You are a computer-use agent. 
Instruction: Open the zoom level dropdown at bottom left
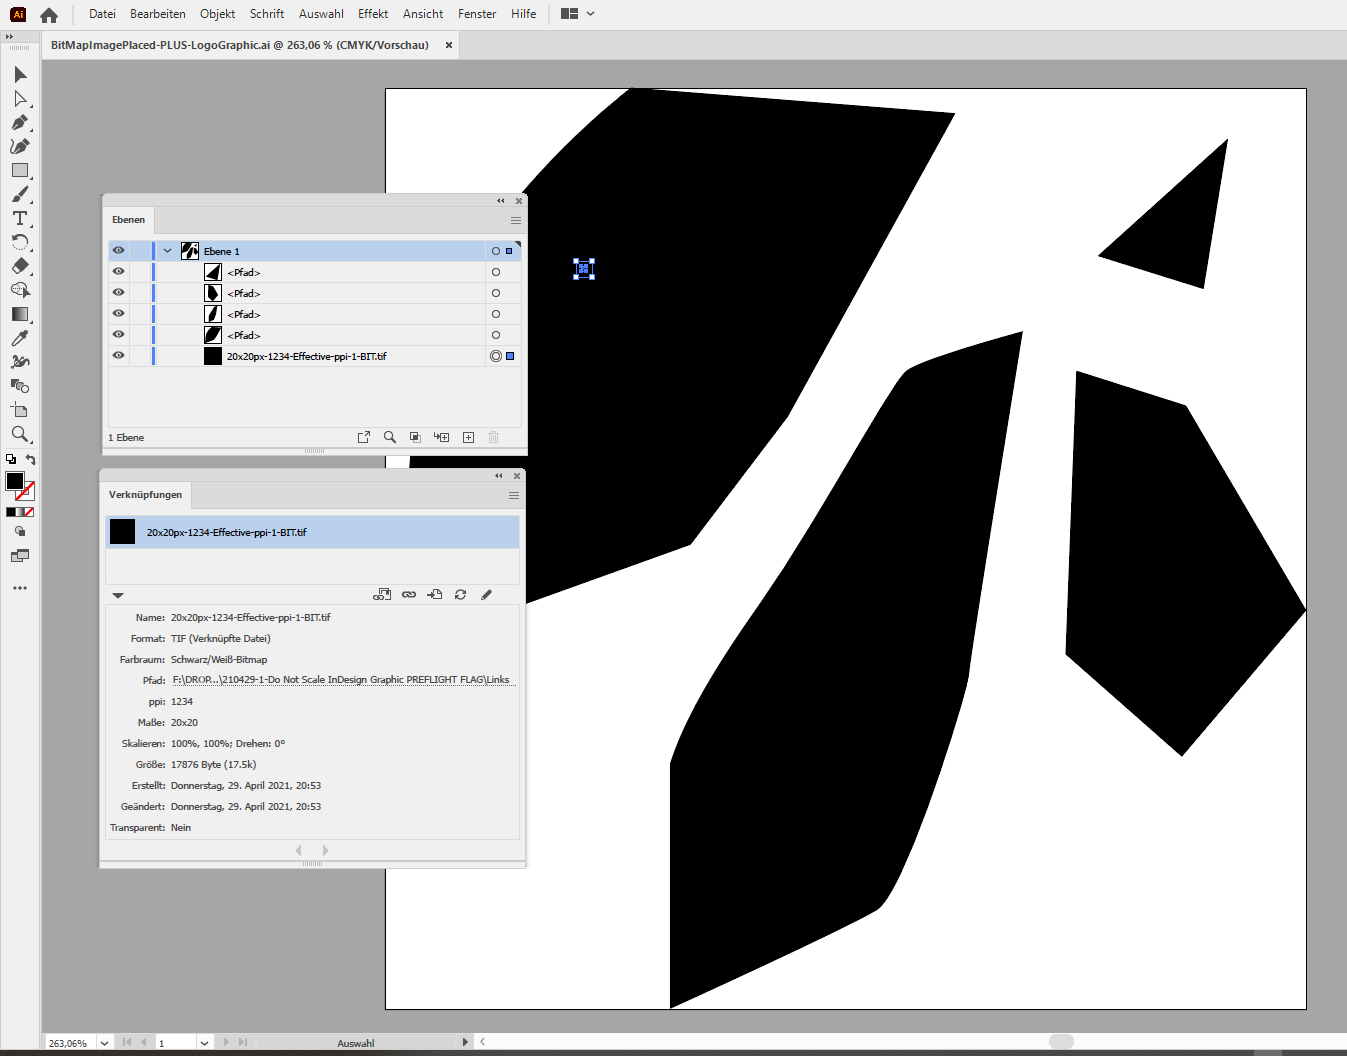pyautogui.click(x=104, y=1042)
